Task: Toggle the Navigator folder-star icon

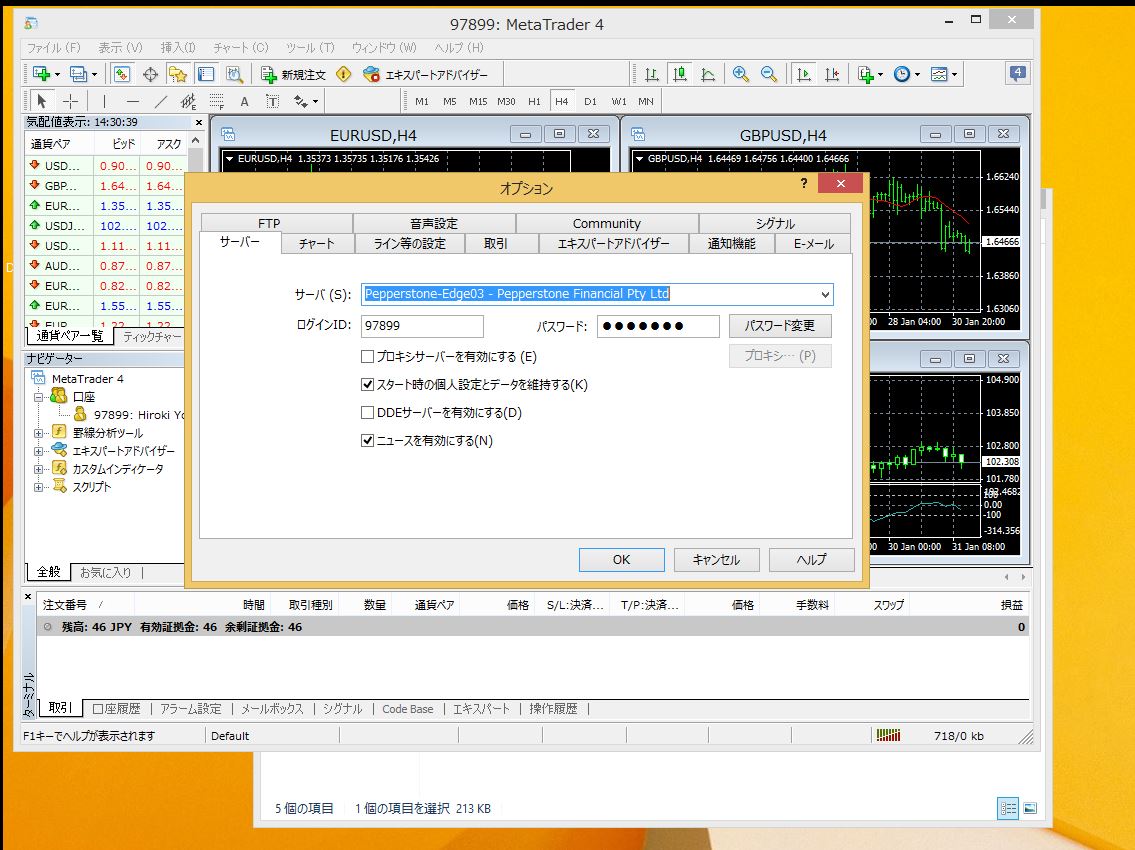Action: tap(177, 74)
